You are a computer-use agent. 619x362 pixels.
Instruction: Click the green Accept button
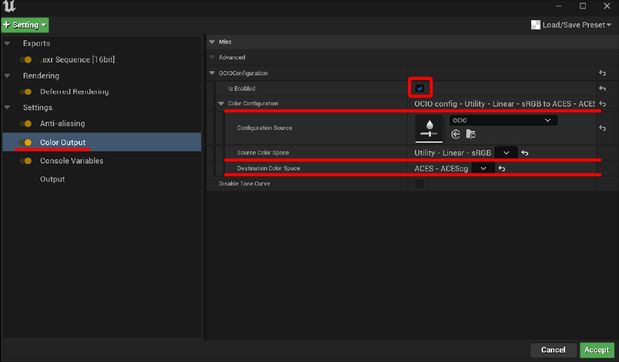click(x=596, y=350)
